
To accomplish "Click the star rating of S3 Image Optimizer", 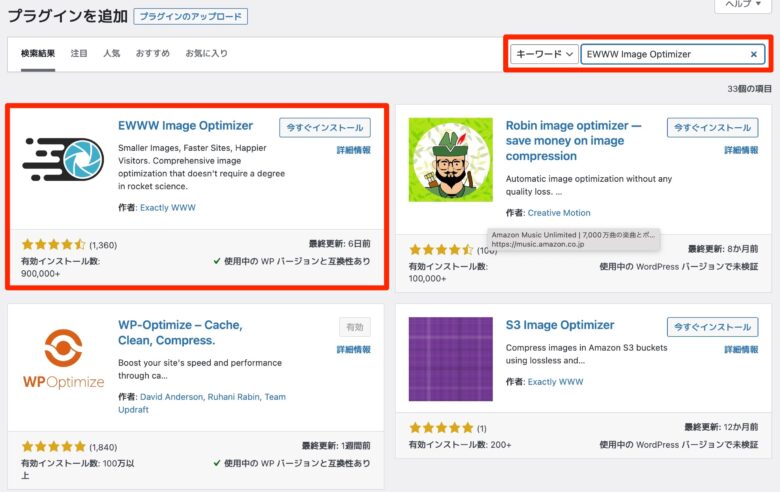I will [x=441, y=428].
